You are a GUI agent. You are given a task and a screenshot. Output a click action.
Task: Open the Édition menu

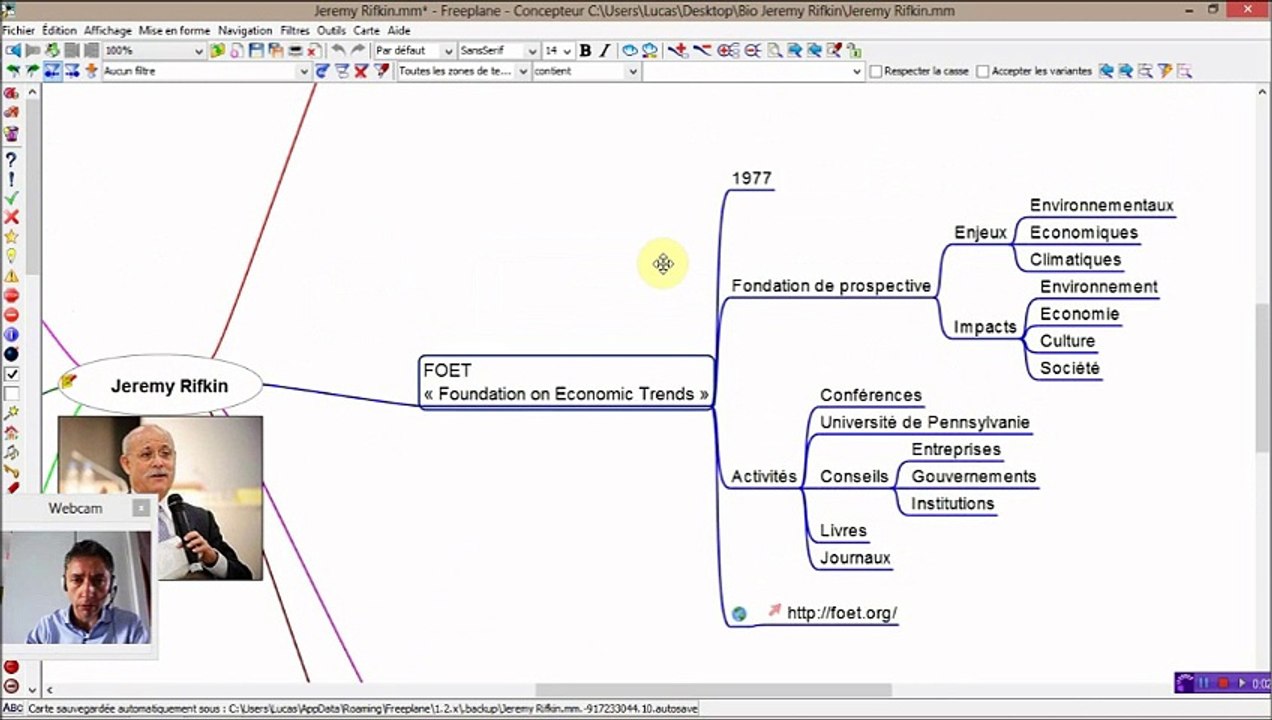(59, 31)
